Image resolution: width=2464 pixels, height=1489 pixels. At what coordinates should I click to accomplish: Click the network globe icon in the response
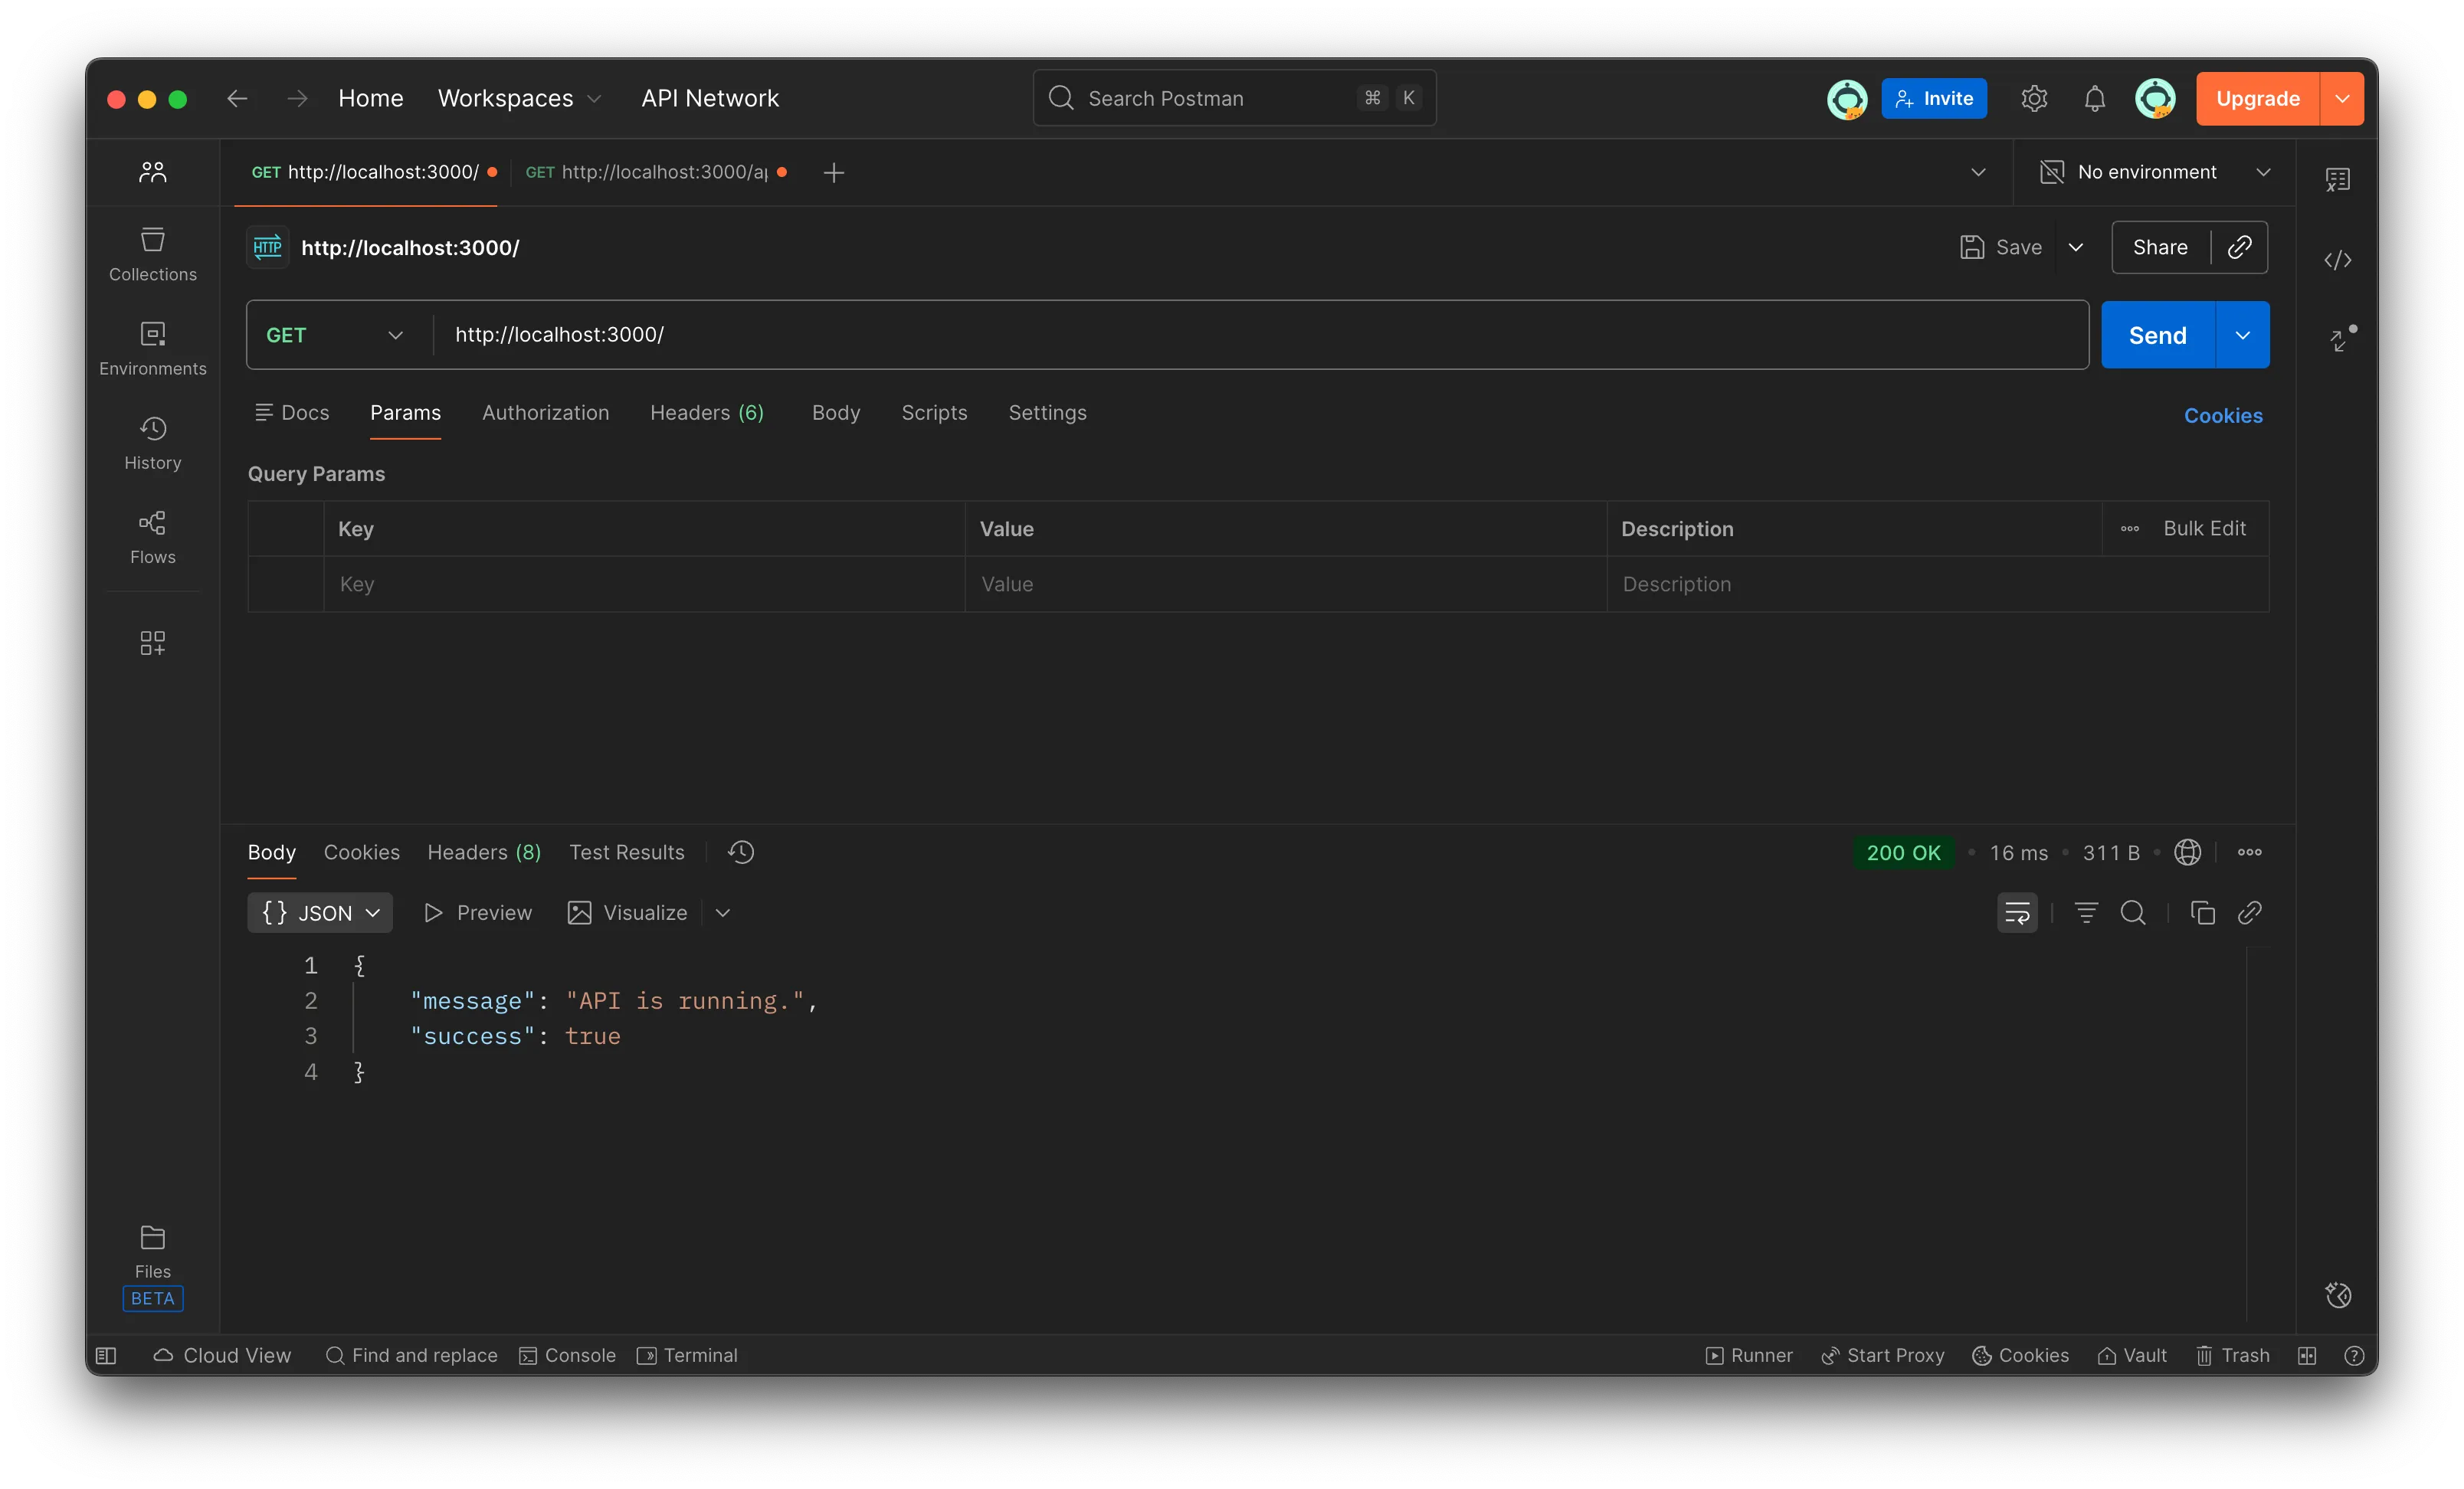pyautogui.click(x=2187, y=852)
